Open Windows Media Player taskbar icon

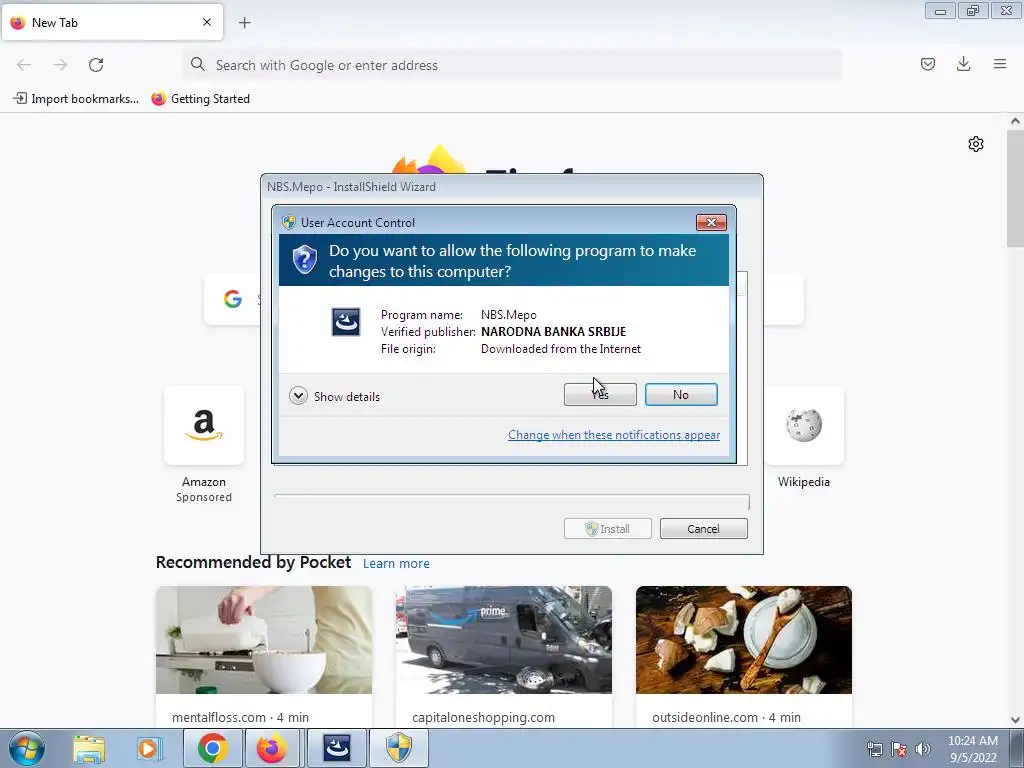coord(148,748)
